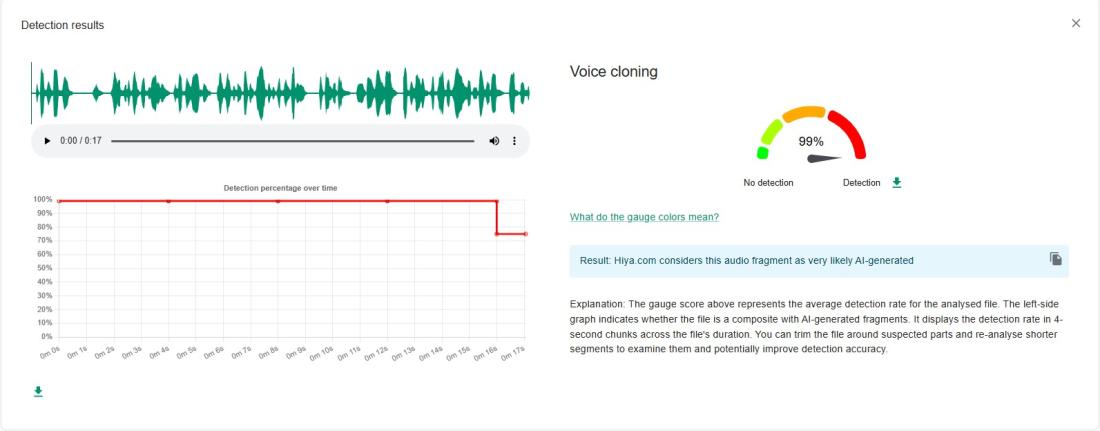Click the chart data point at 12s
This screenshot has height=431, width=1100.
pos(387,201)
